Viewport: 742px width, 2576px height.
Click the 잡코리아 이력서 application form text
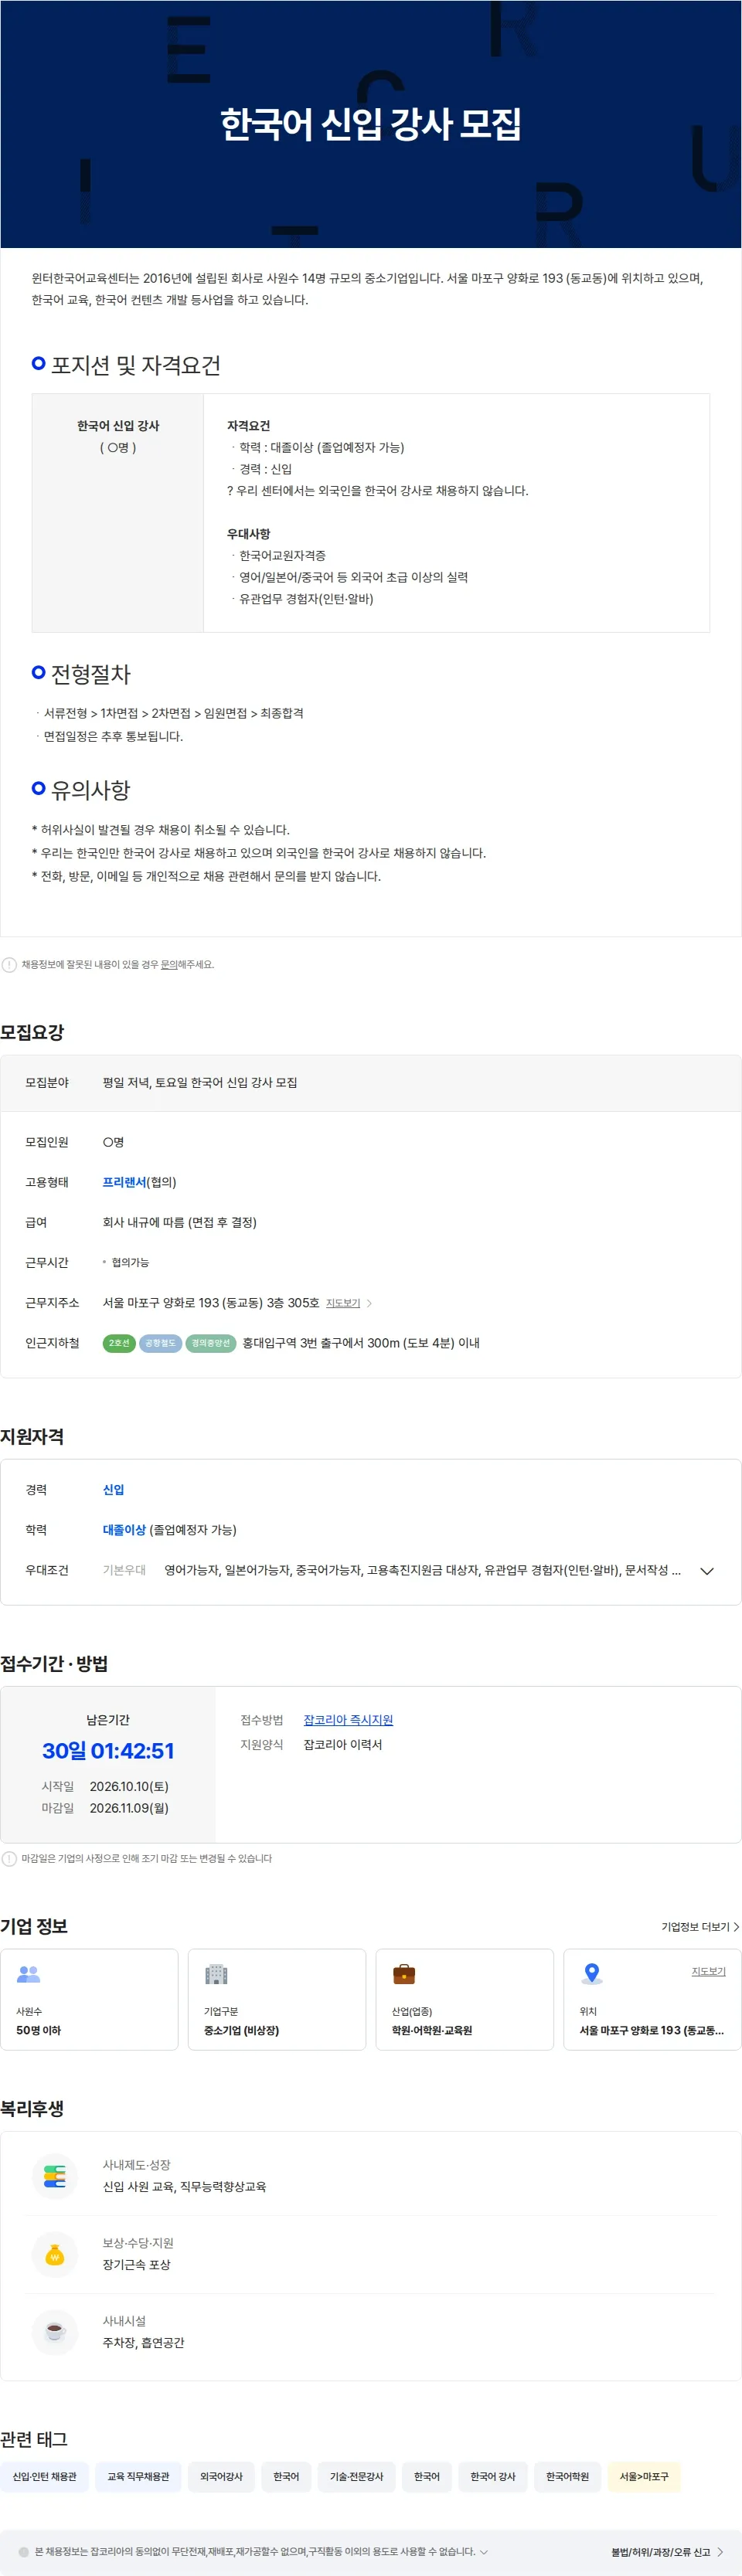coord(343,1745)
